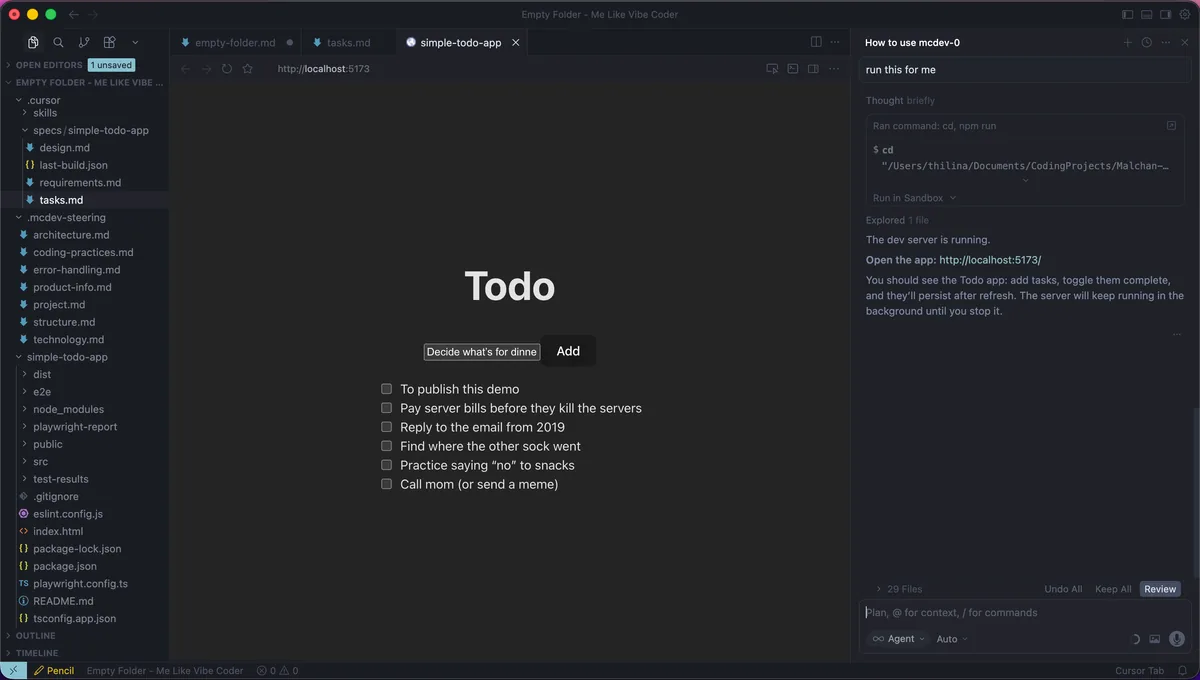This screenshot has width=1200, height=680.
Task: Toggle the preview side panel icon
Action: [813, 69]
